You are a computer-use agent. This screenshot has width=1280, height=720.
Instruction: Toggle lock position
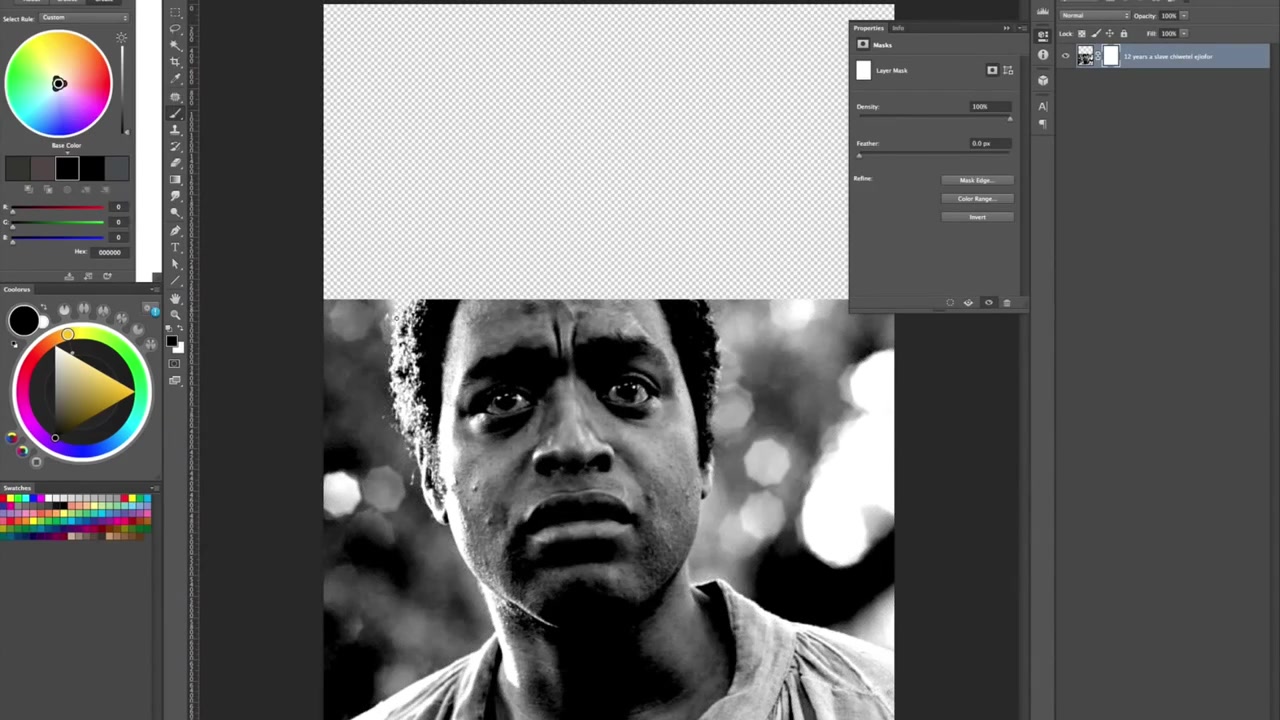tap(1110, 34)
